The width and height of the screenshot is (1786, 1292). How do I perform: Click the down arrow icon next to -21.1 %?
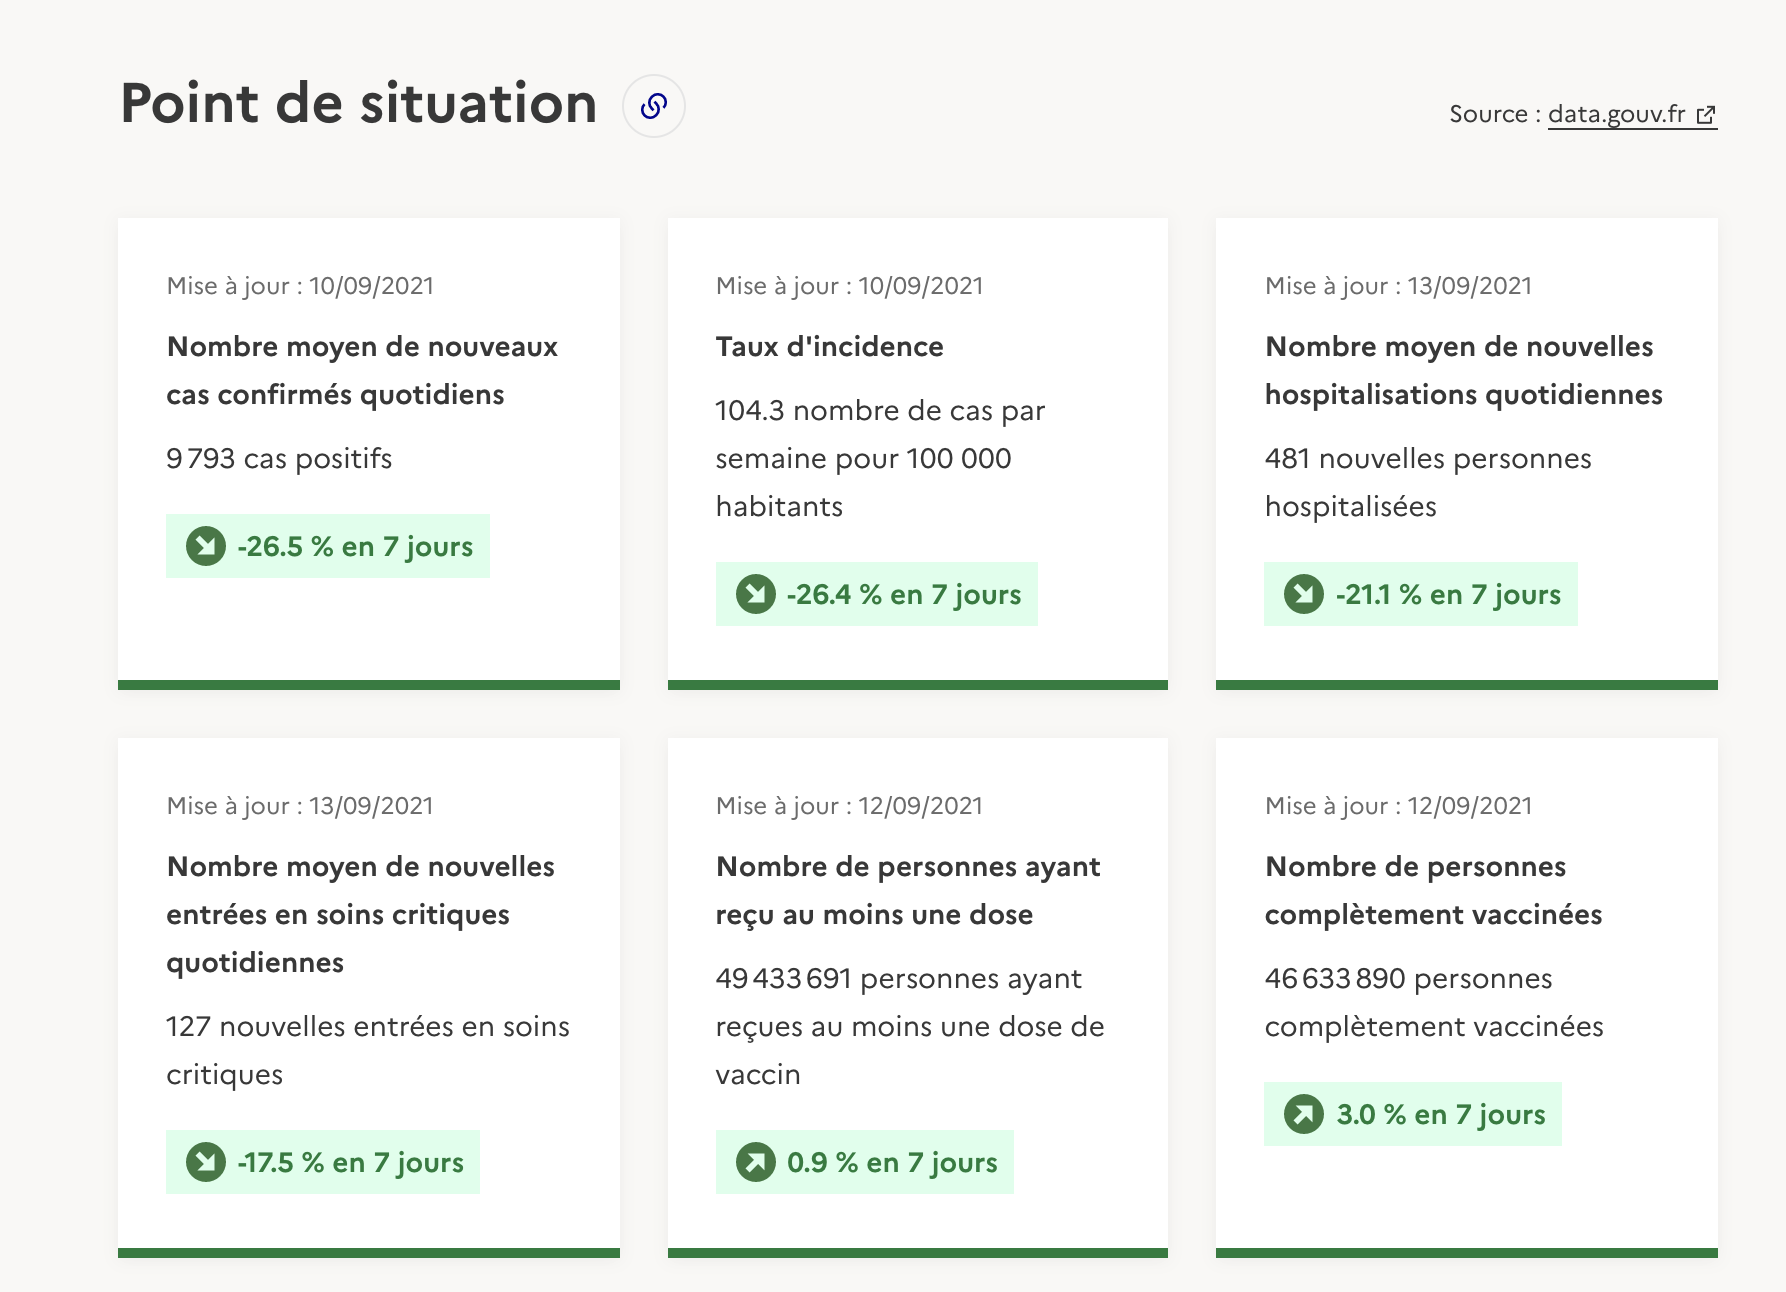[x=1304, y=594]
